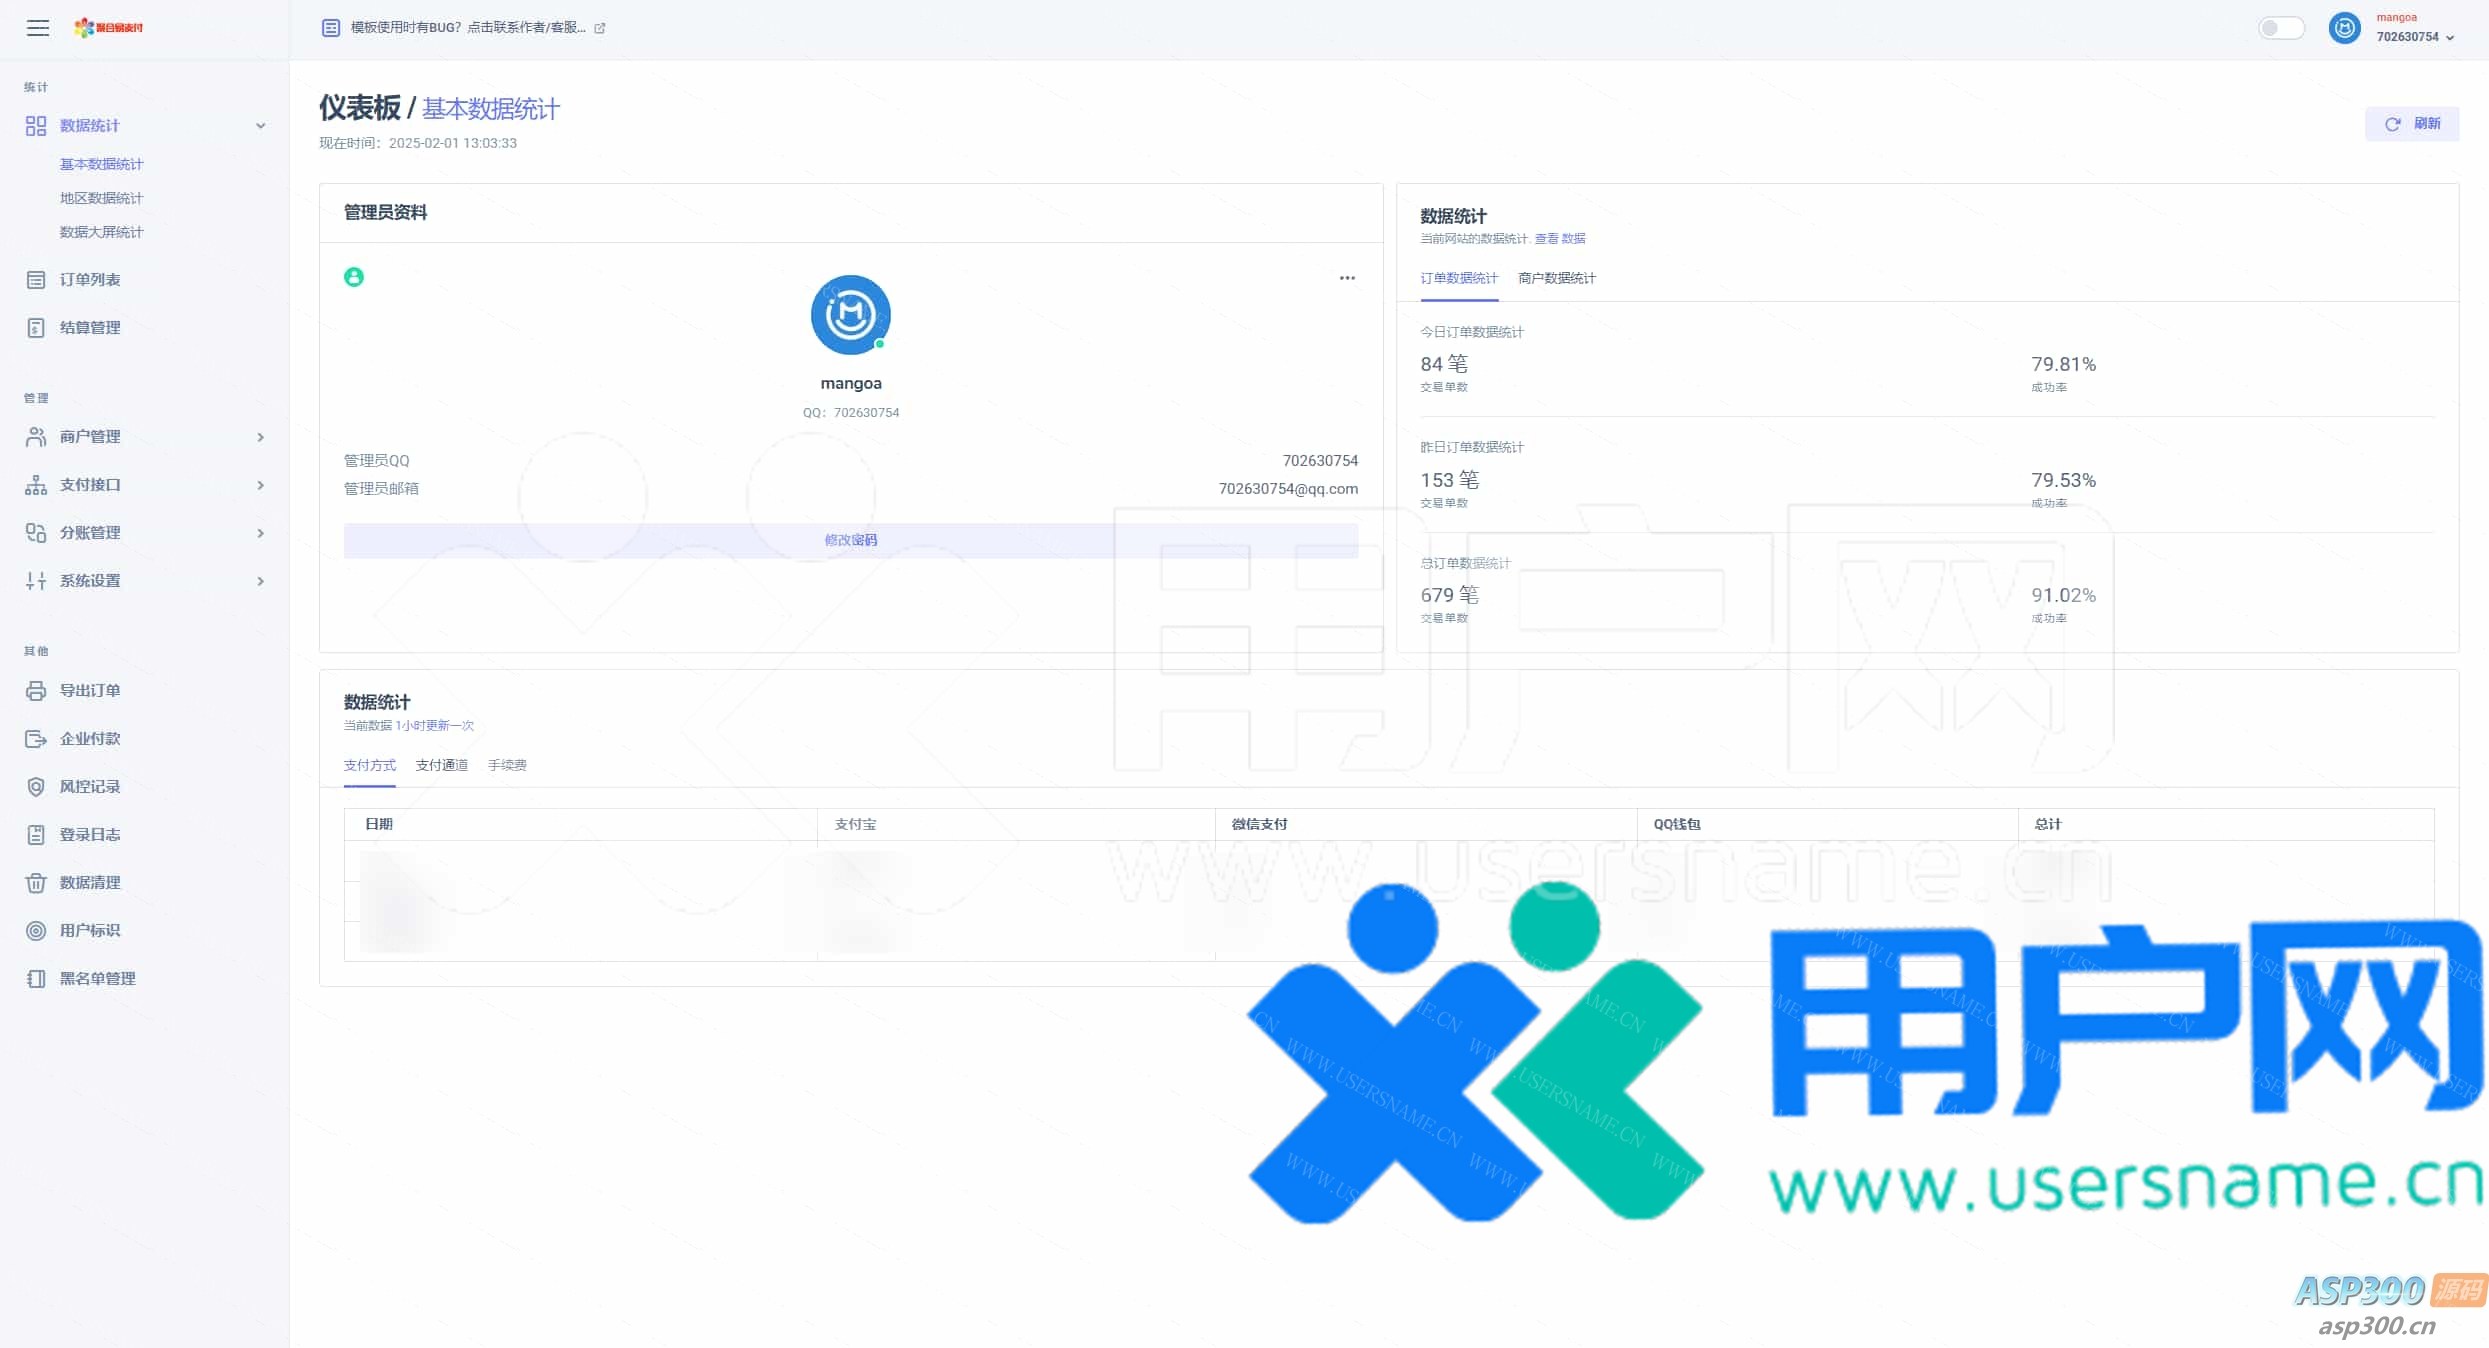Open the 订单列表 sidebar icon

[36, 280]
